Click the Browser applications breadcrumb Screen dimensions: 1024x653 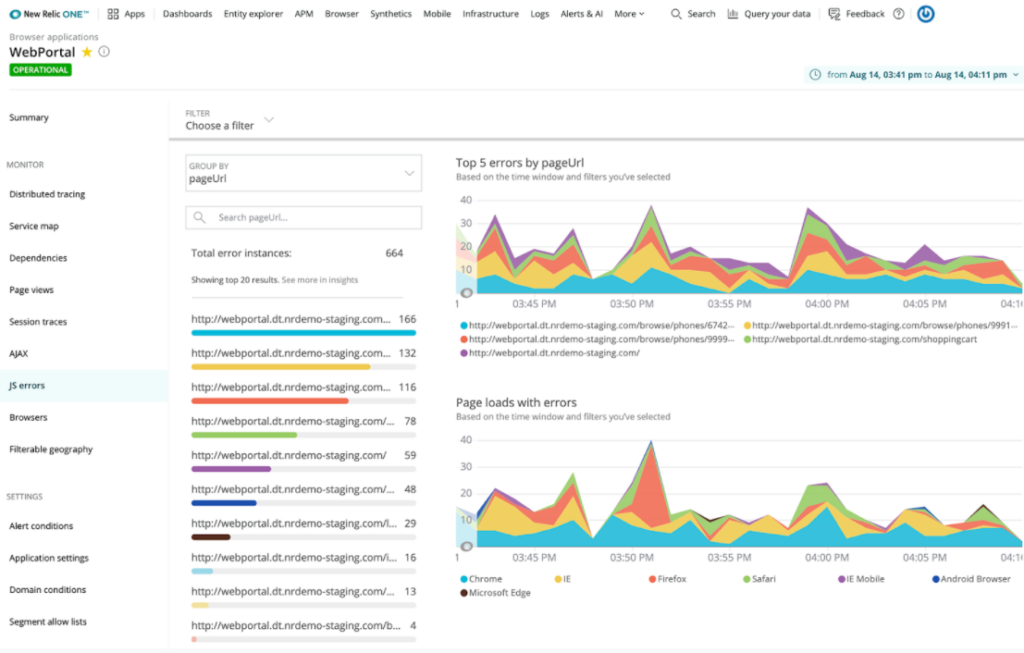[54, 37]
